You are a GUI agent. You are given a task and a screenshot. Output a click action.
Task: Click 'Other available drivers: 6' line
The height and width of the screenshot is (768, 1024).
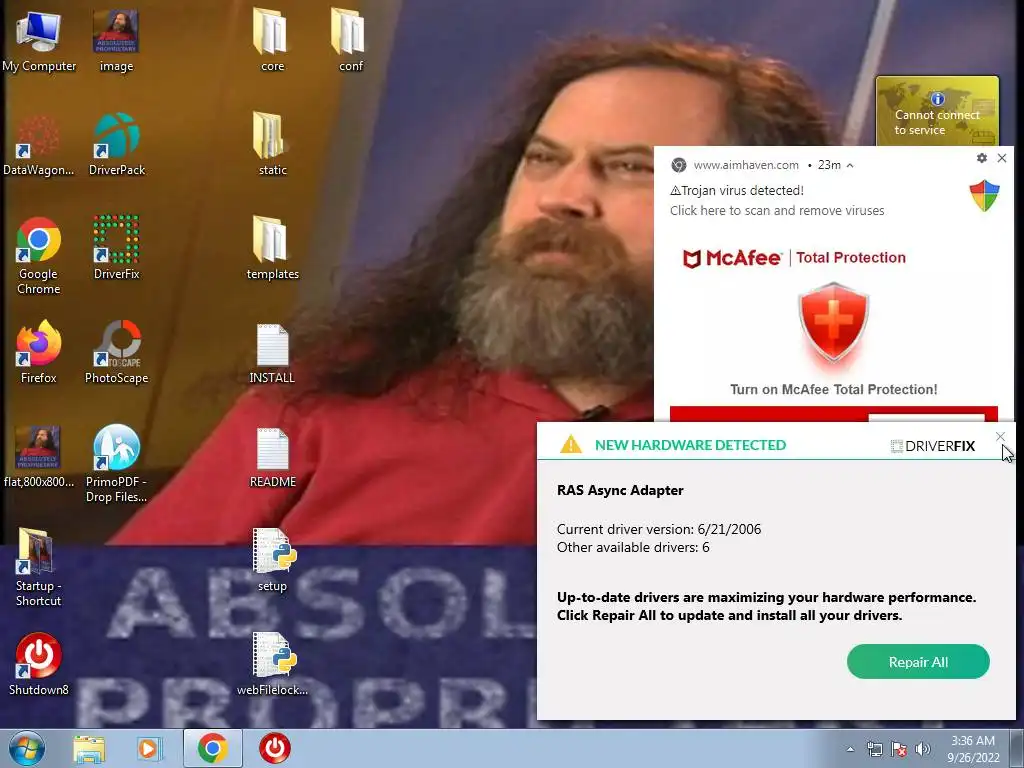[x=633, y=547]
